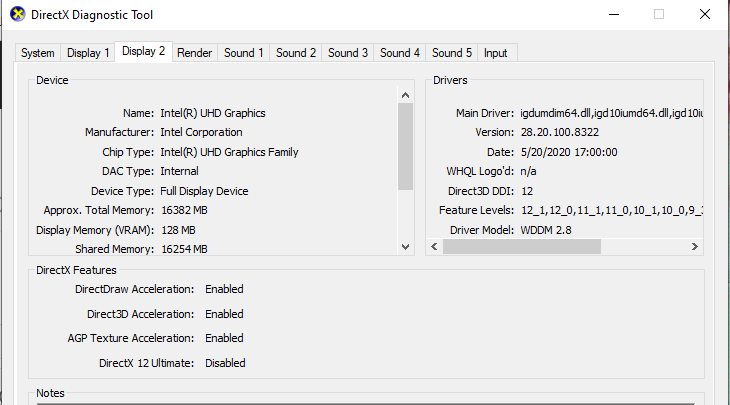Click Device list scroll up arrow
The height and width of the screenshot is (405, 730).
coord(406,95)
